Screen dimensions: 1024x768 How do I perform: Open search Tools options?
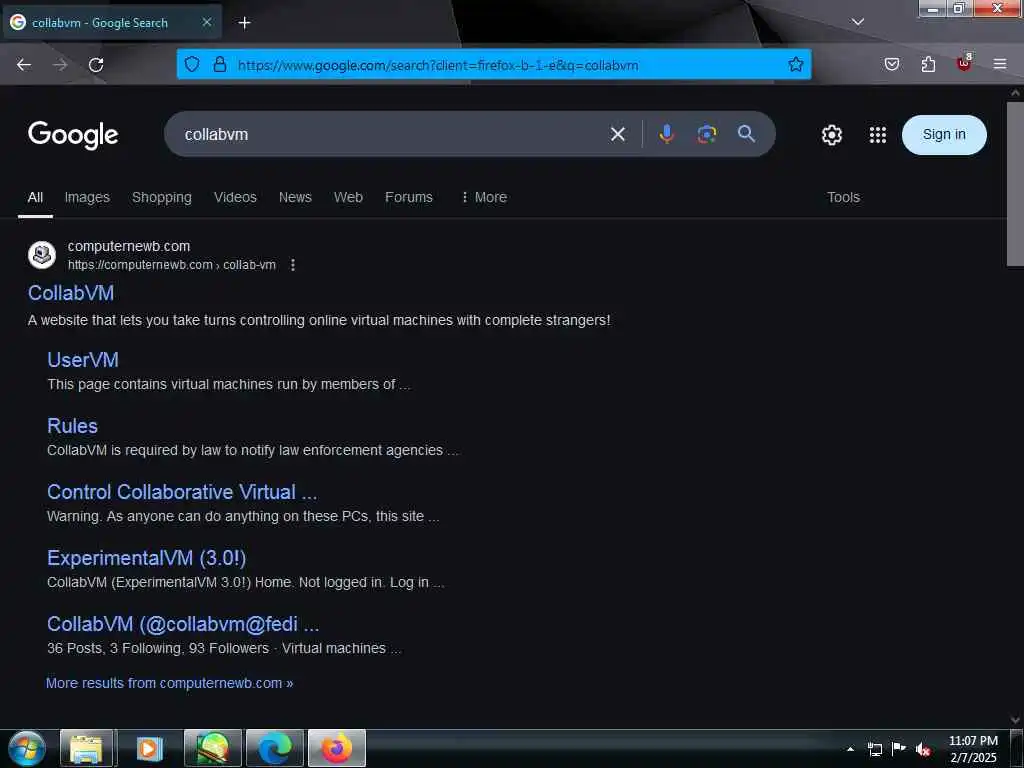pos(843,197)
